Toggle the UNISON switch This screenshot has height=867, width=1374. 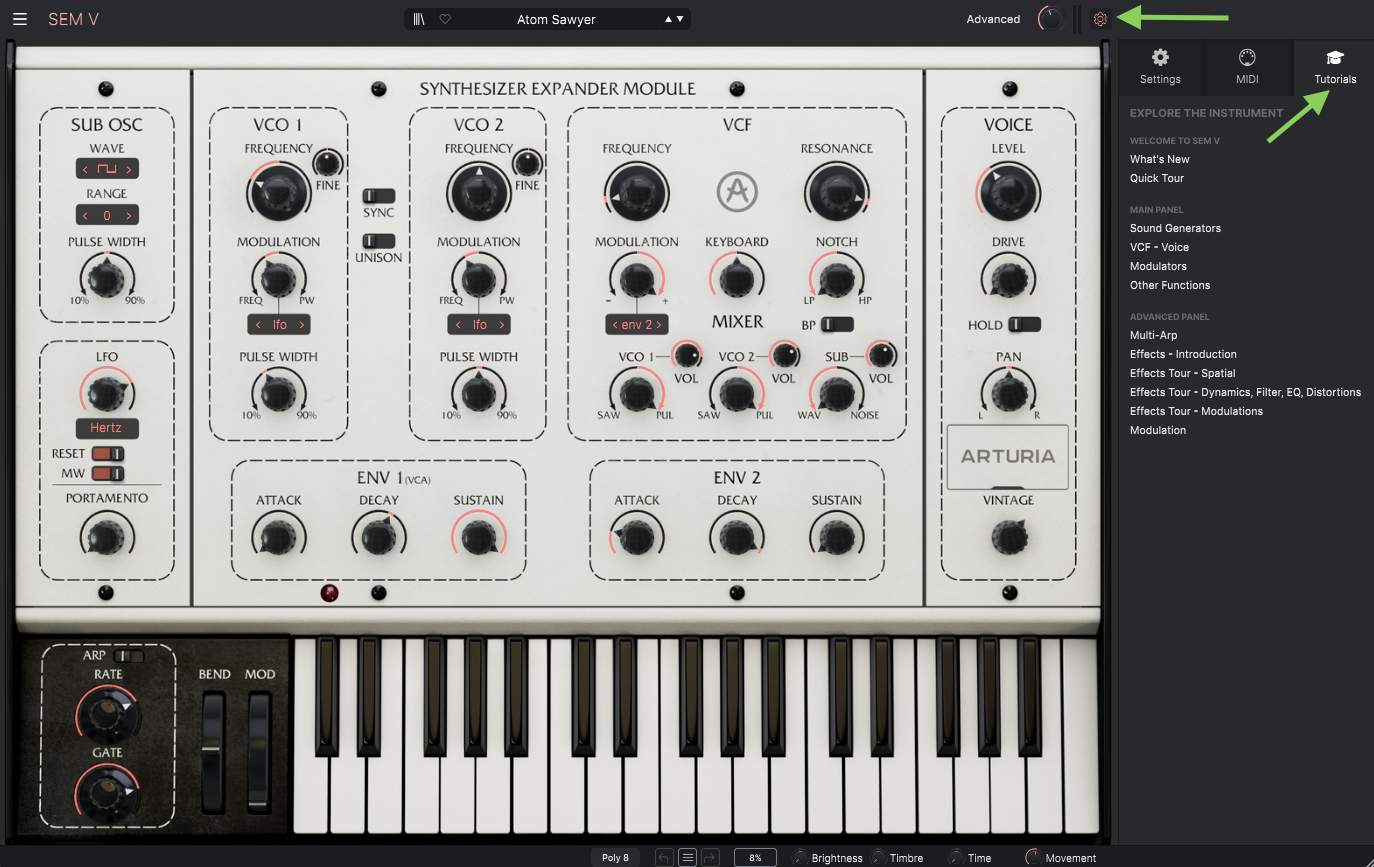tap(379, 241)
